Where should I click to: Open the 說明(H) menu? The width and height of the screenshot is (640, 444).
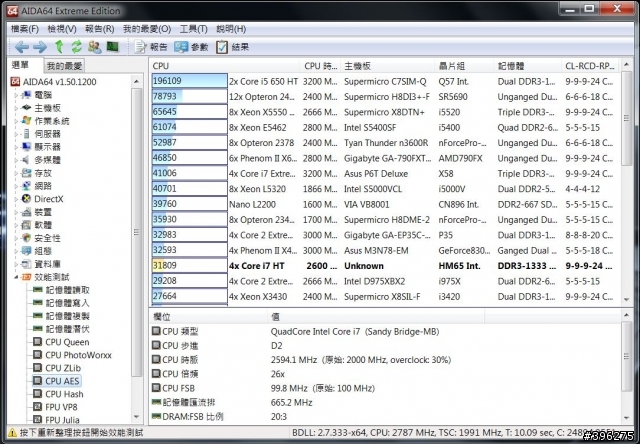(x=231, y=29)
